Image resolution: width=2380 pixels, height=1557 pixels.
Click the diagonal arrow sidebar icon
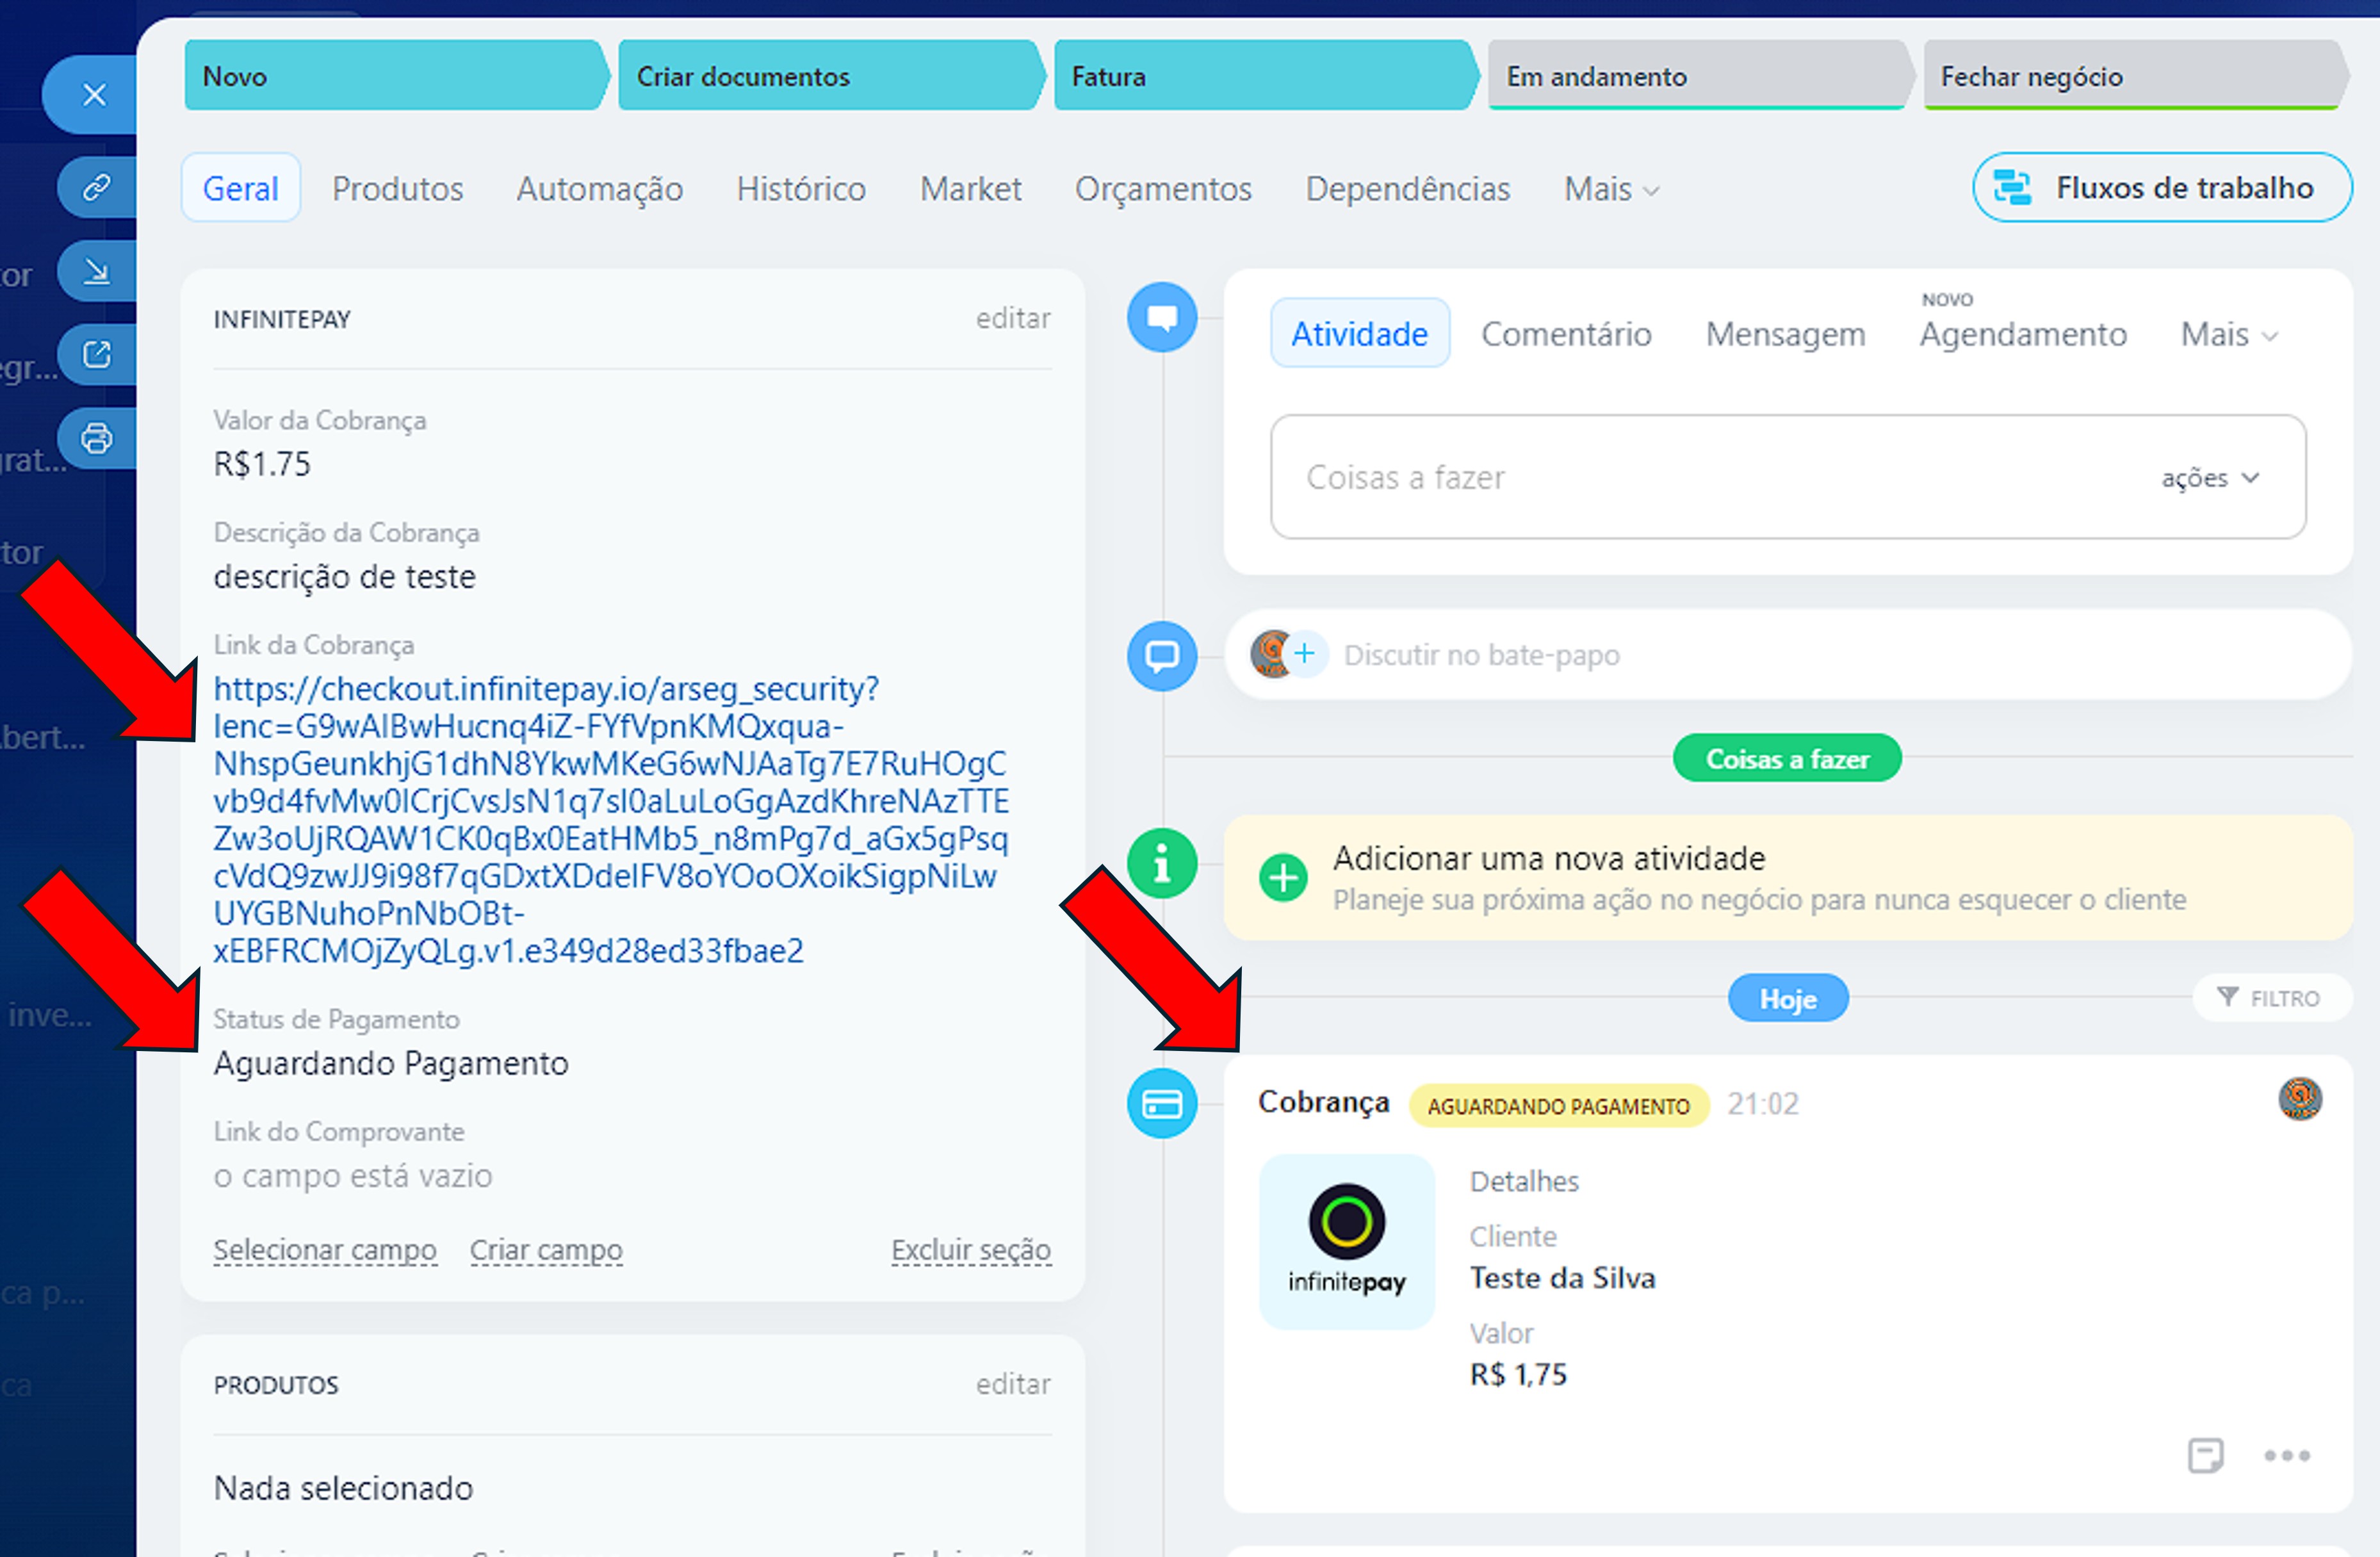point(96,271)
